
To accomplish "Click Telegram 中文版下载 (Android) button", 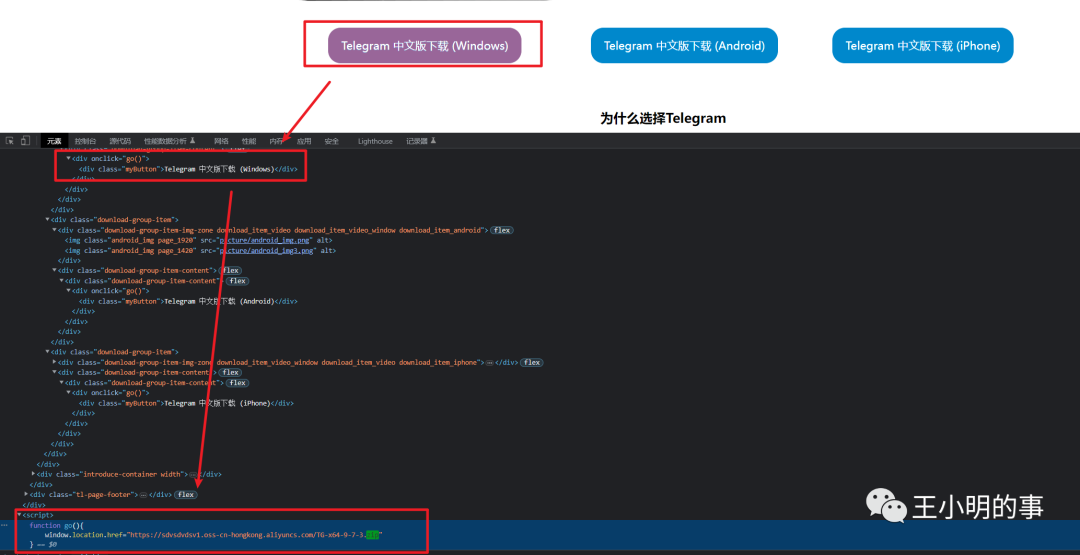I will pos(684,45).
